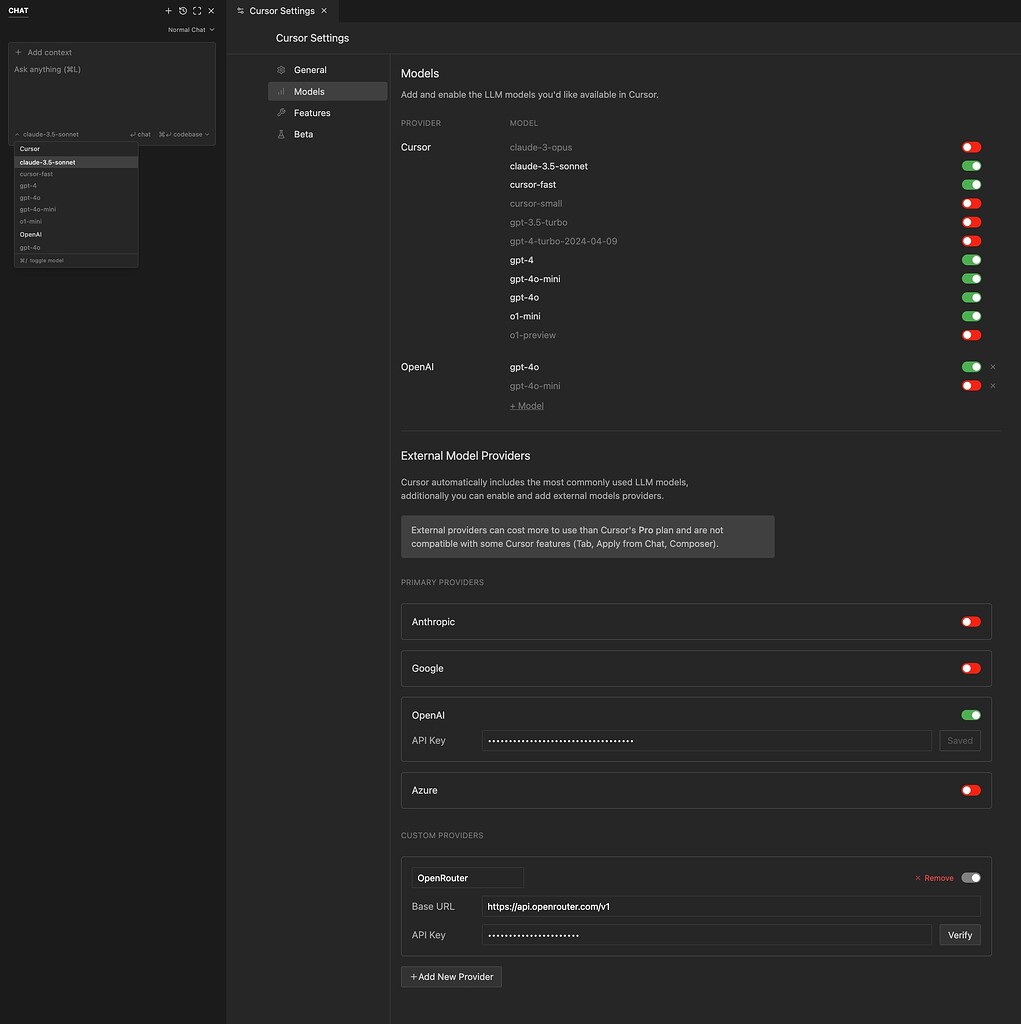Click the Verify button for OpenRouter API key

[x=958, y=934]
